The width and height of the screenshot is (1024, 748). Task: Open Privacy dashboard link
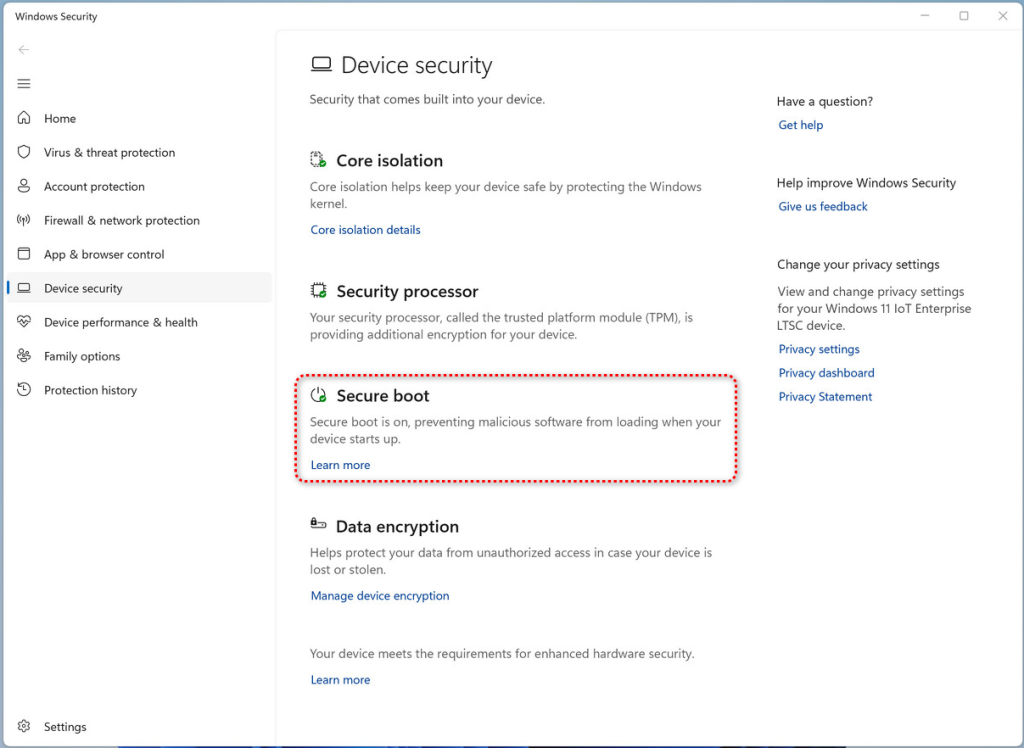coord(826,373)
